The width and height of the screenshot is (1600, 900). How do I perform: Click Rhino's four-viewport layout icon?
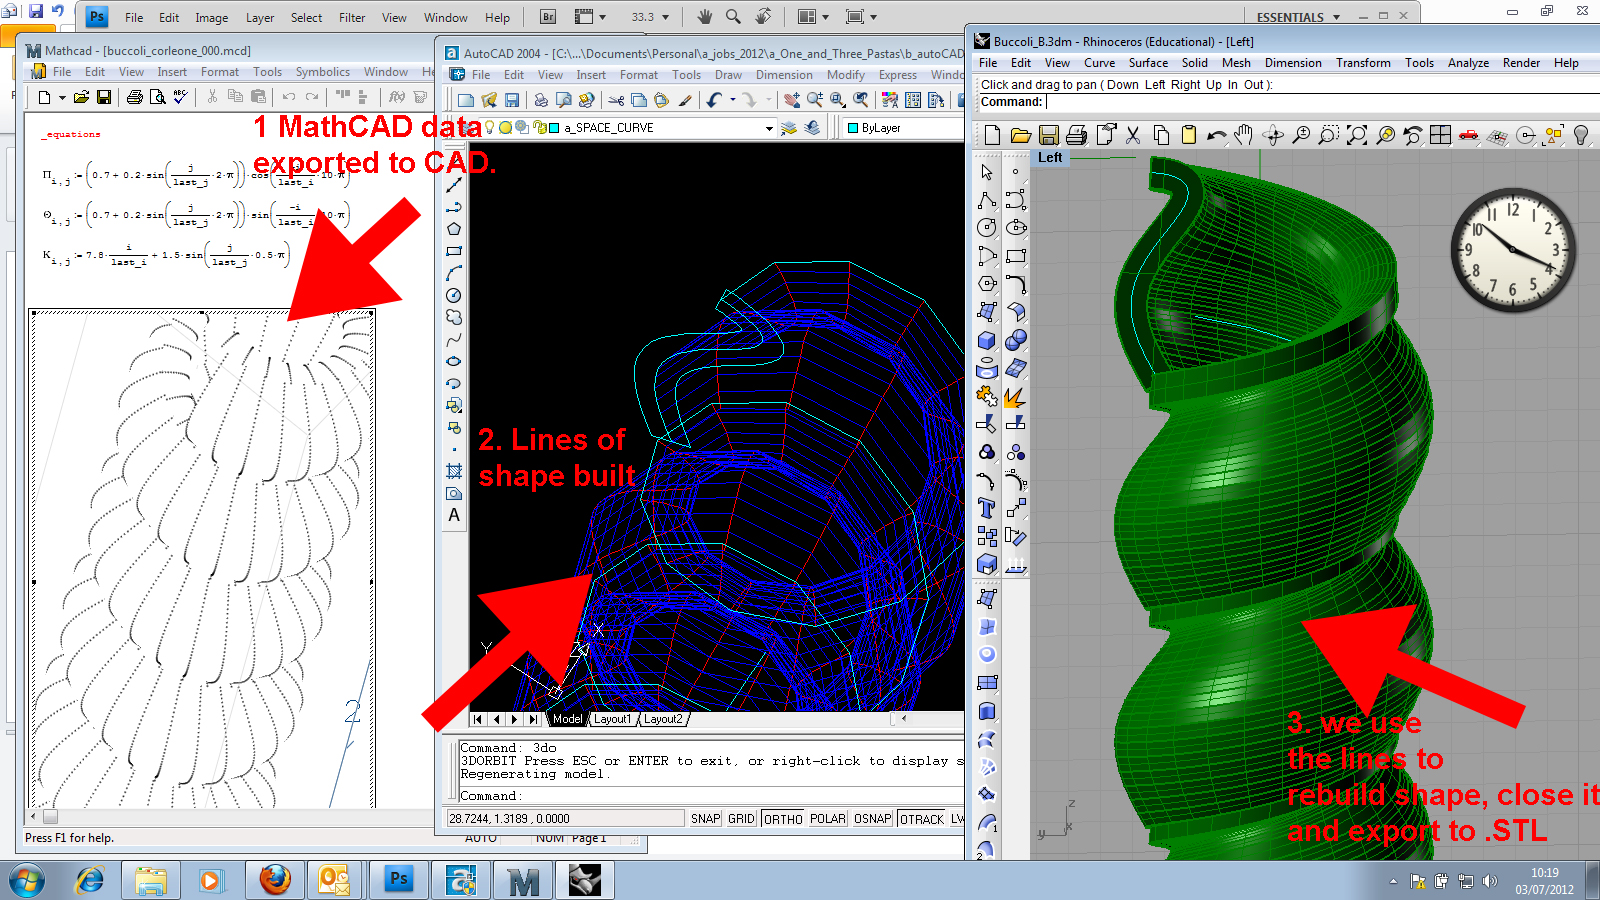[1440, 135]
